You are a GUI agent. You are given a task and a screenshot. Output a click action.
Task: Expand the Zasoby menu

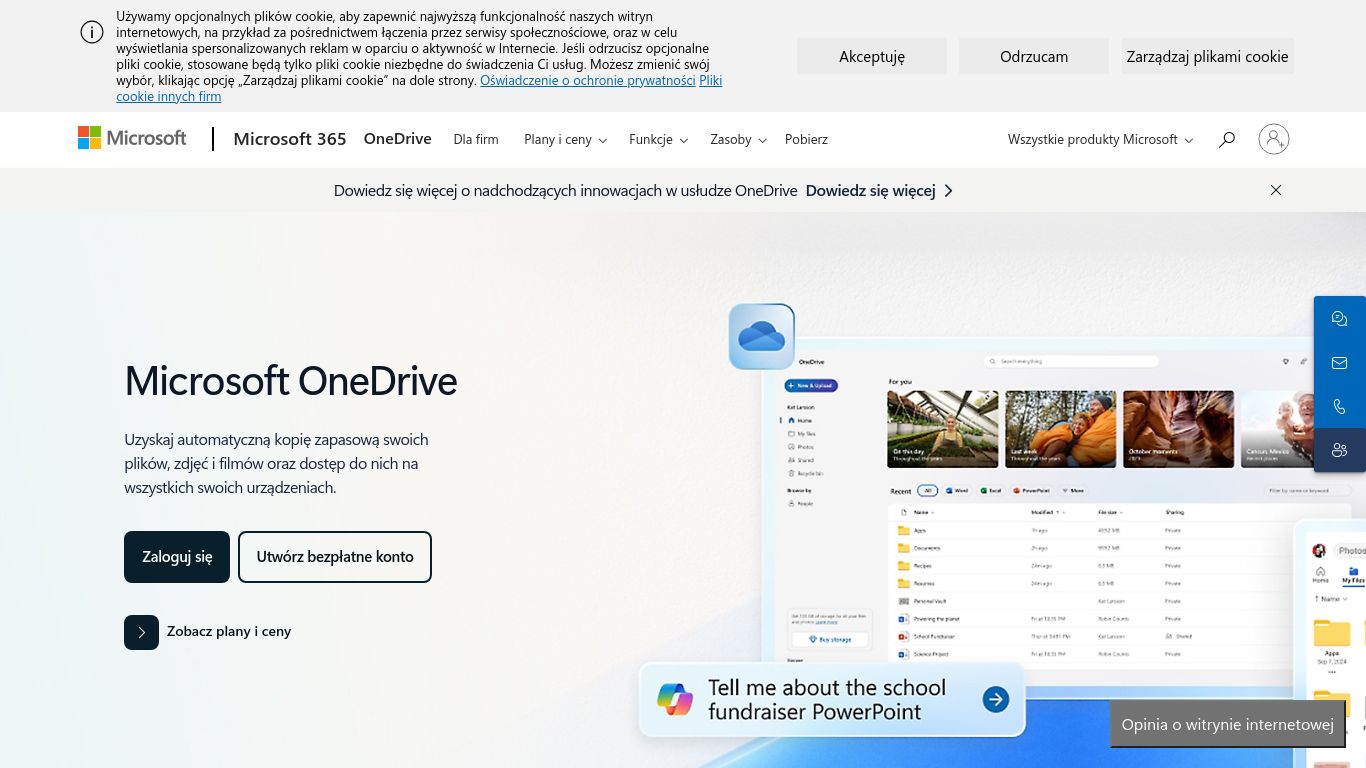point(738,139)
